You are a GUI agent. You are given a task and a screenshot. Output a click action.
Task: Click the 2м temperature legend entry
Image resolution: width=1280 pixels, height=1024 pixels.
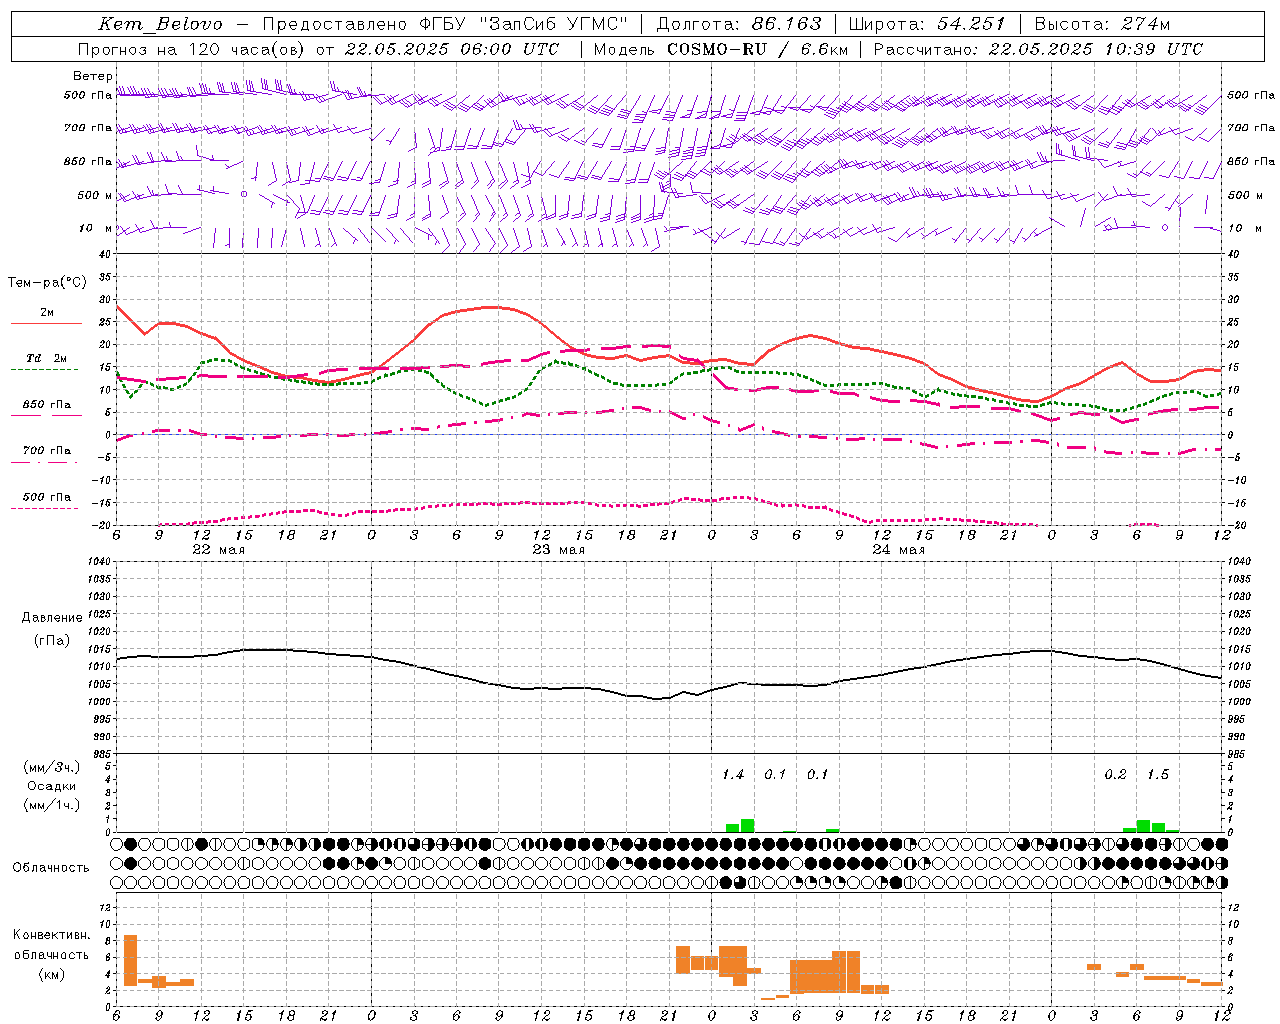47,312
